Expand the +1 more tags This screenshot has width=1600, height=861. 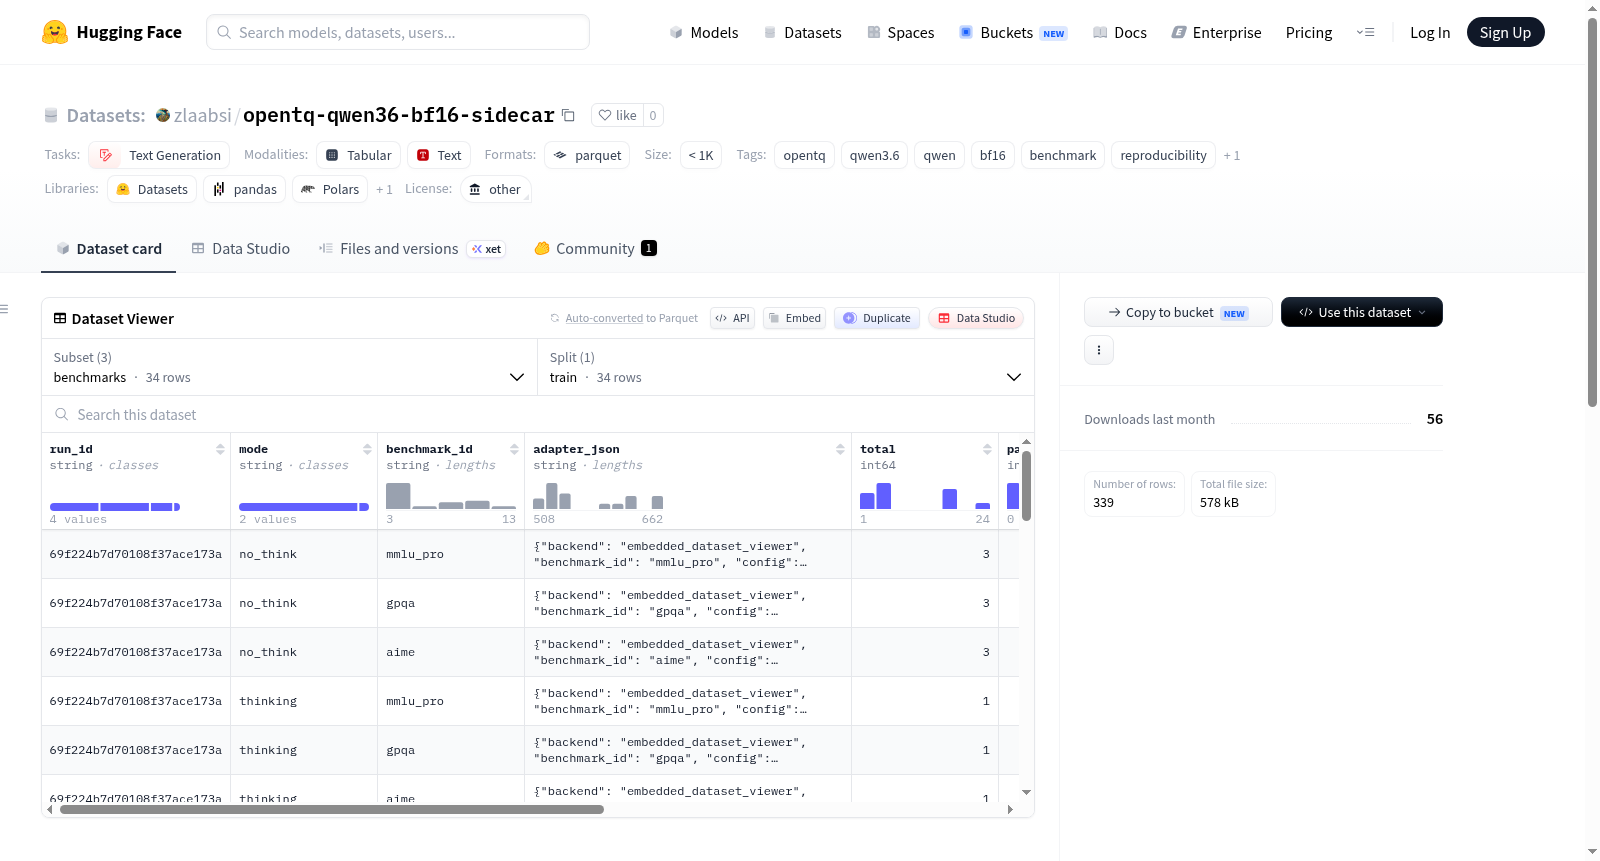(x=1232, y=156)
